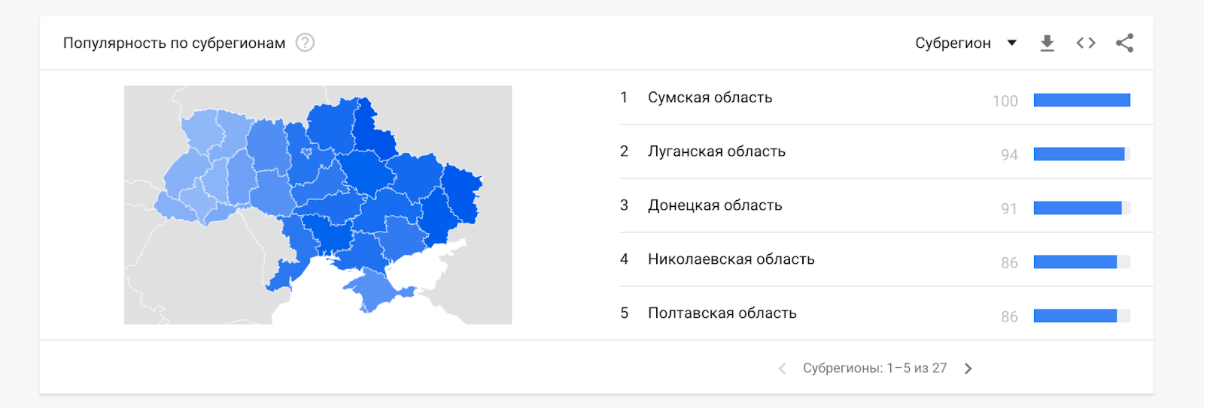
Task: Go to next page of subregions
Action: 968,368
